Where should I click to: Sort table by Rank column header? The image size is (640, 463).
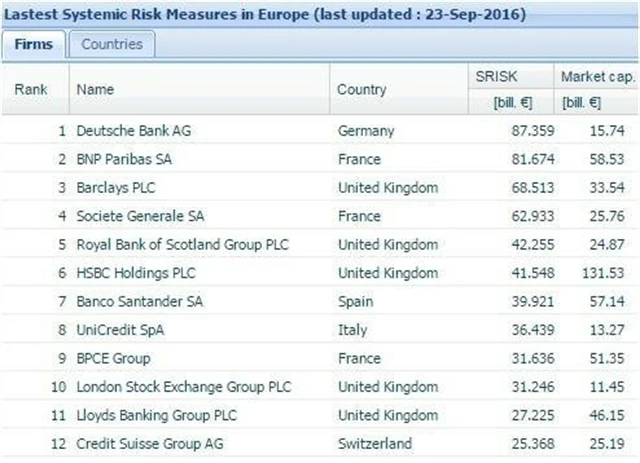click(x=32, y=89)
